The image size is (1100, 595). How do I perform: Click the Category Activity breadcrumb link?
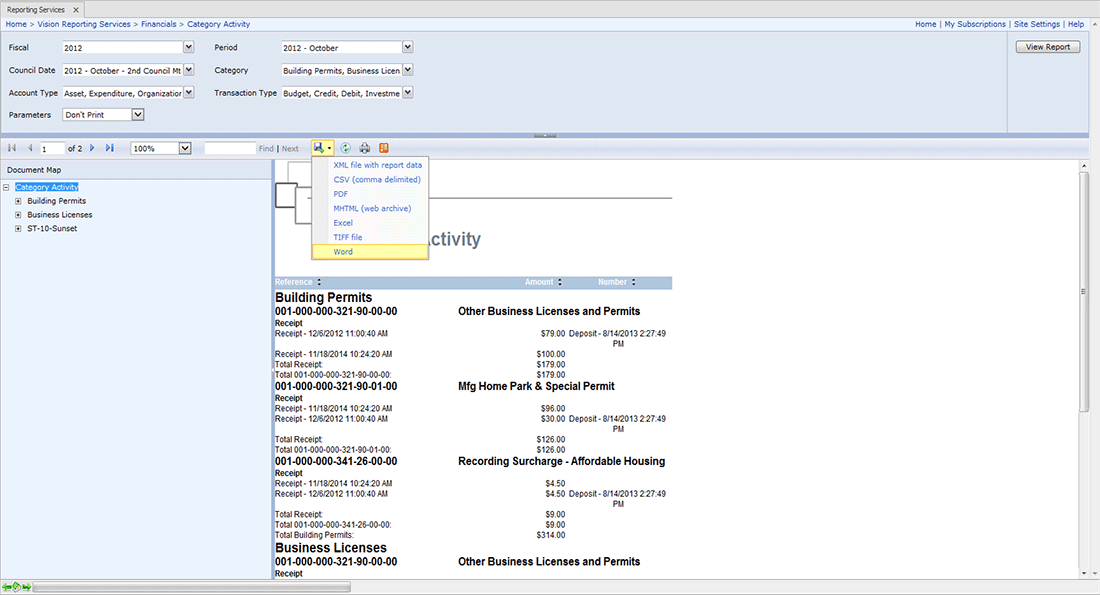[x=218, y=24]
